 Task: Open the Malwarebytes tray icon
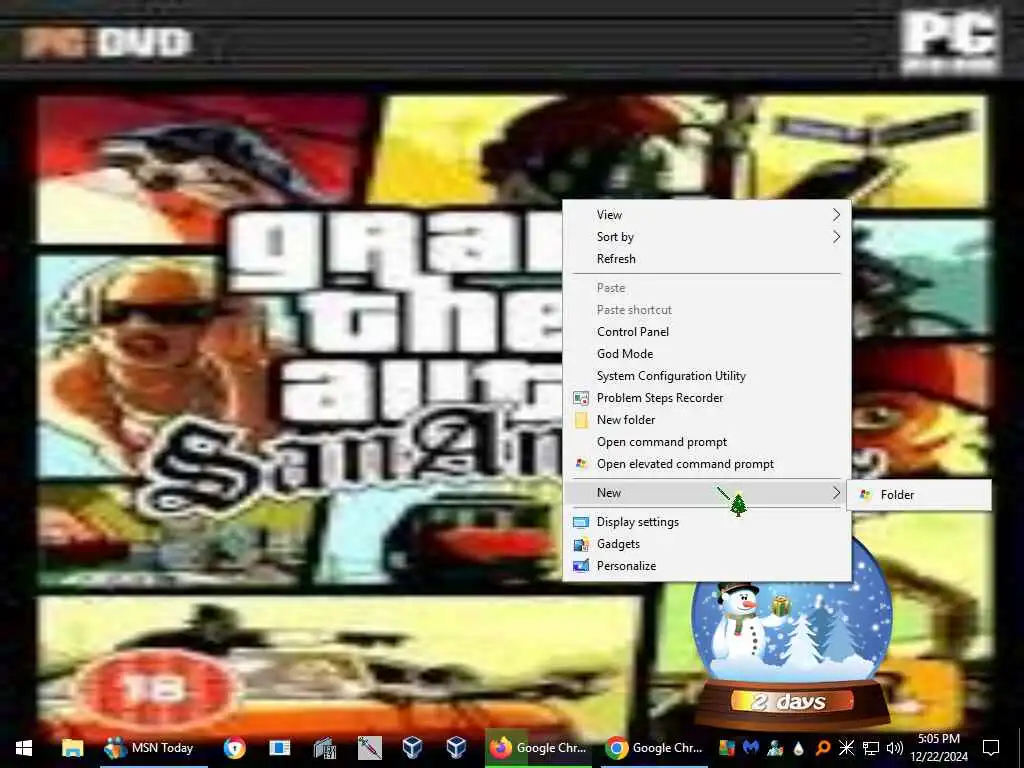[751, 747]
